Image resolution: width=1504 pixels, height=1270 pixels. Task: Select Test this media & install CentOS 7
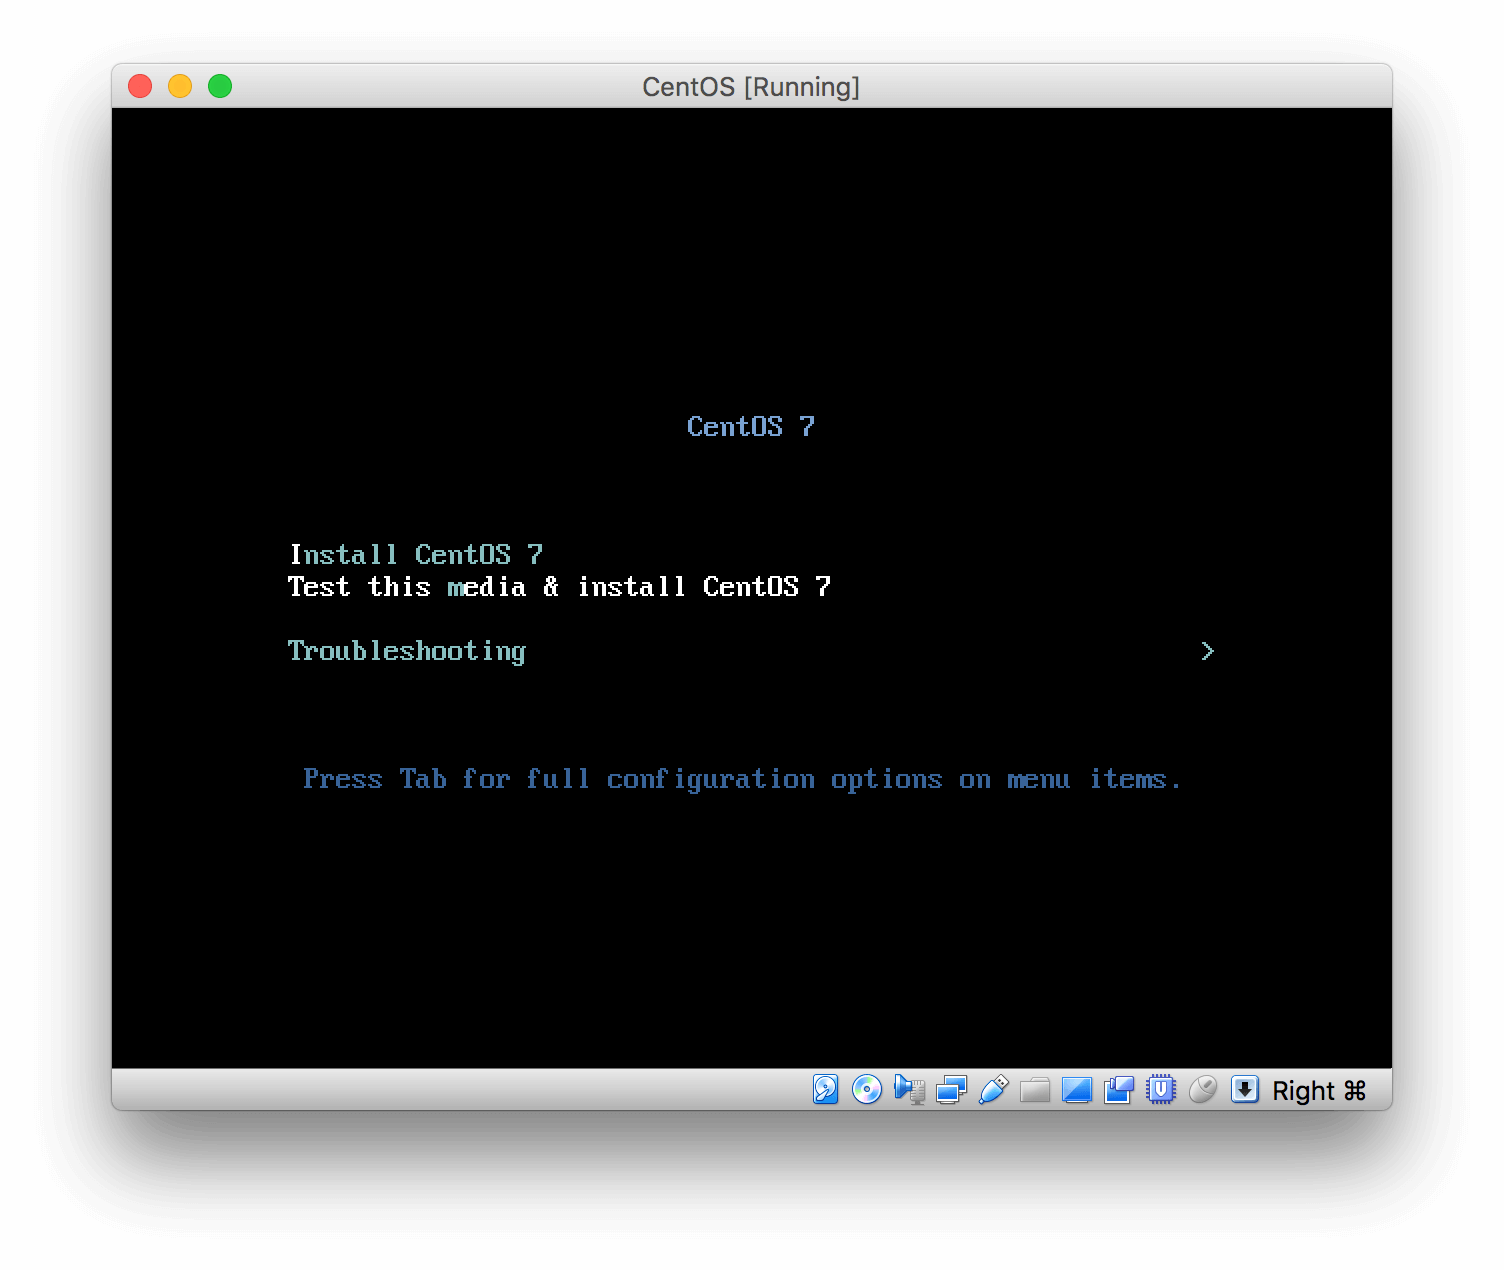559,586
